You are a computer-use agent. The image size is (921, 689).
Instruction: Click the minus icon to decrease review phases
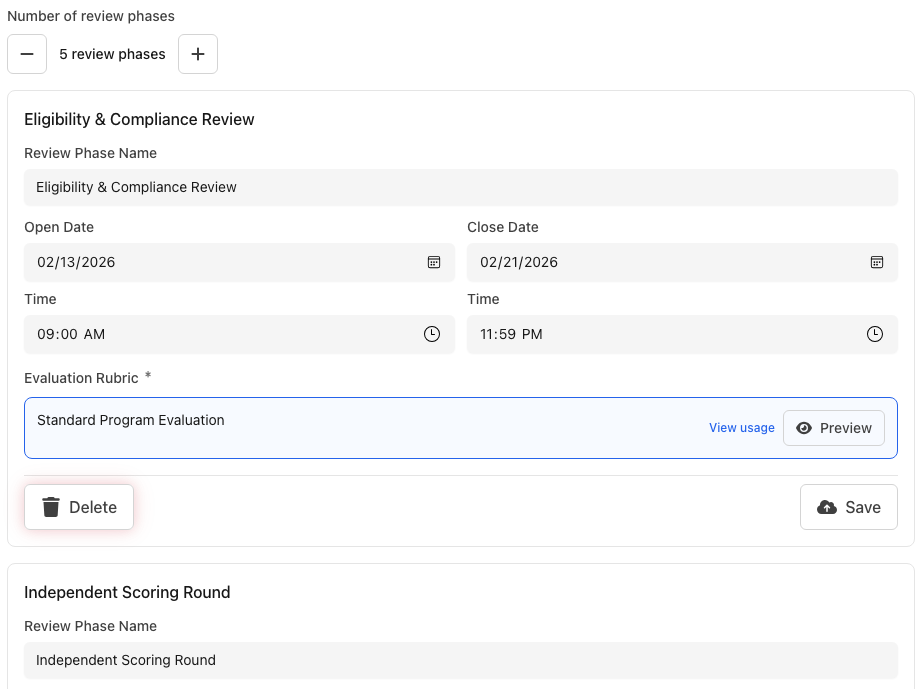[x=27, y=54]
